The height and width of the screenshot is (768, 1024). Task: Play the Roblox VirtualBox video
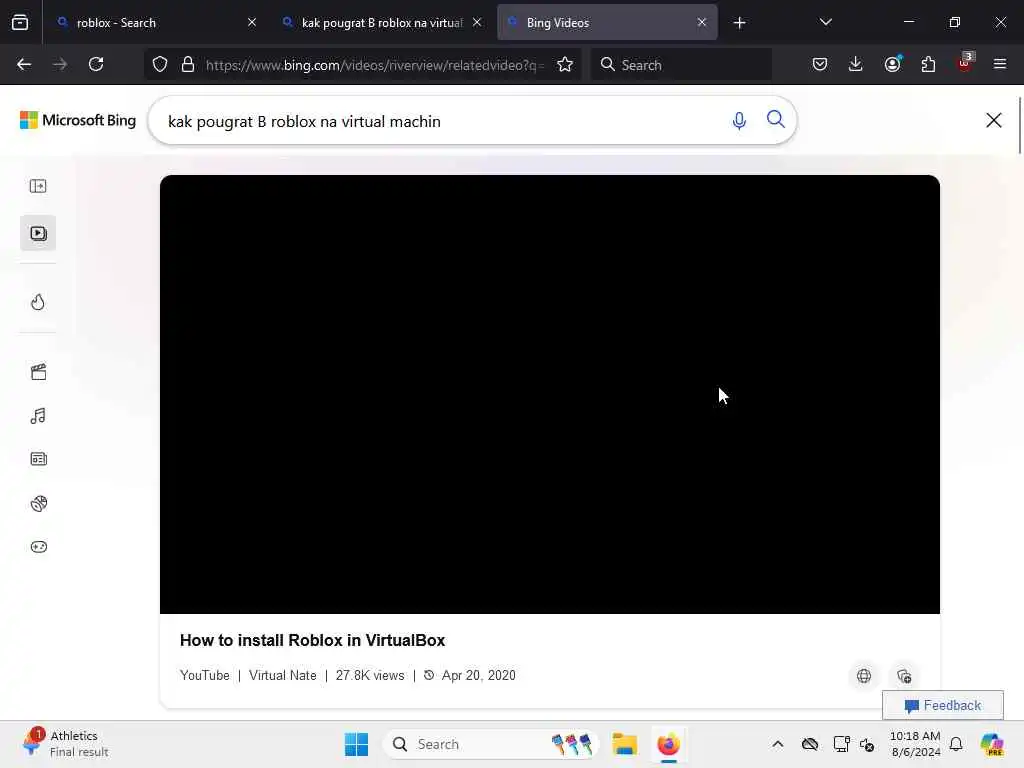coord(550,394)
